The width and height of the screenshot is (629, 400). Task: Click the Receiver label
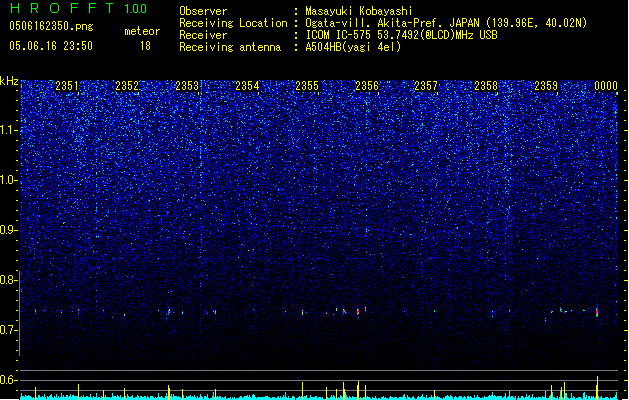(203, 35)
